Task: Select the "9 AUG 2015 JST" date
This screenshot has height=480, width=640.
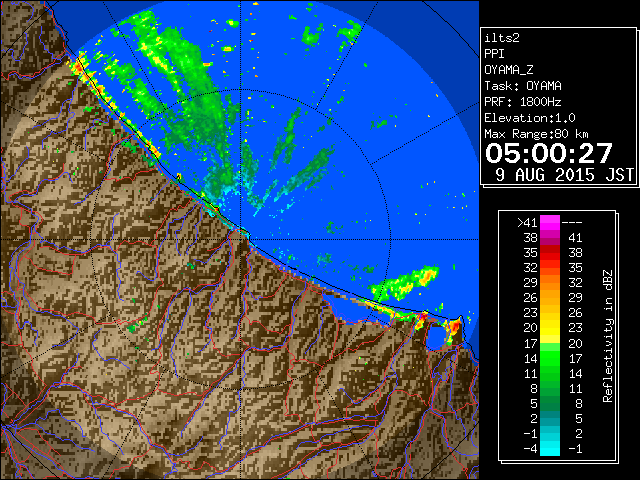Action: pyautogui.click(x=564, y=175)
